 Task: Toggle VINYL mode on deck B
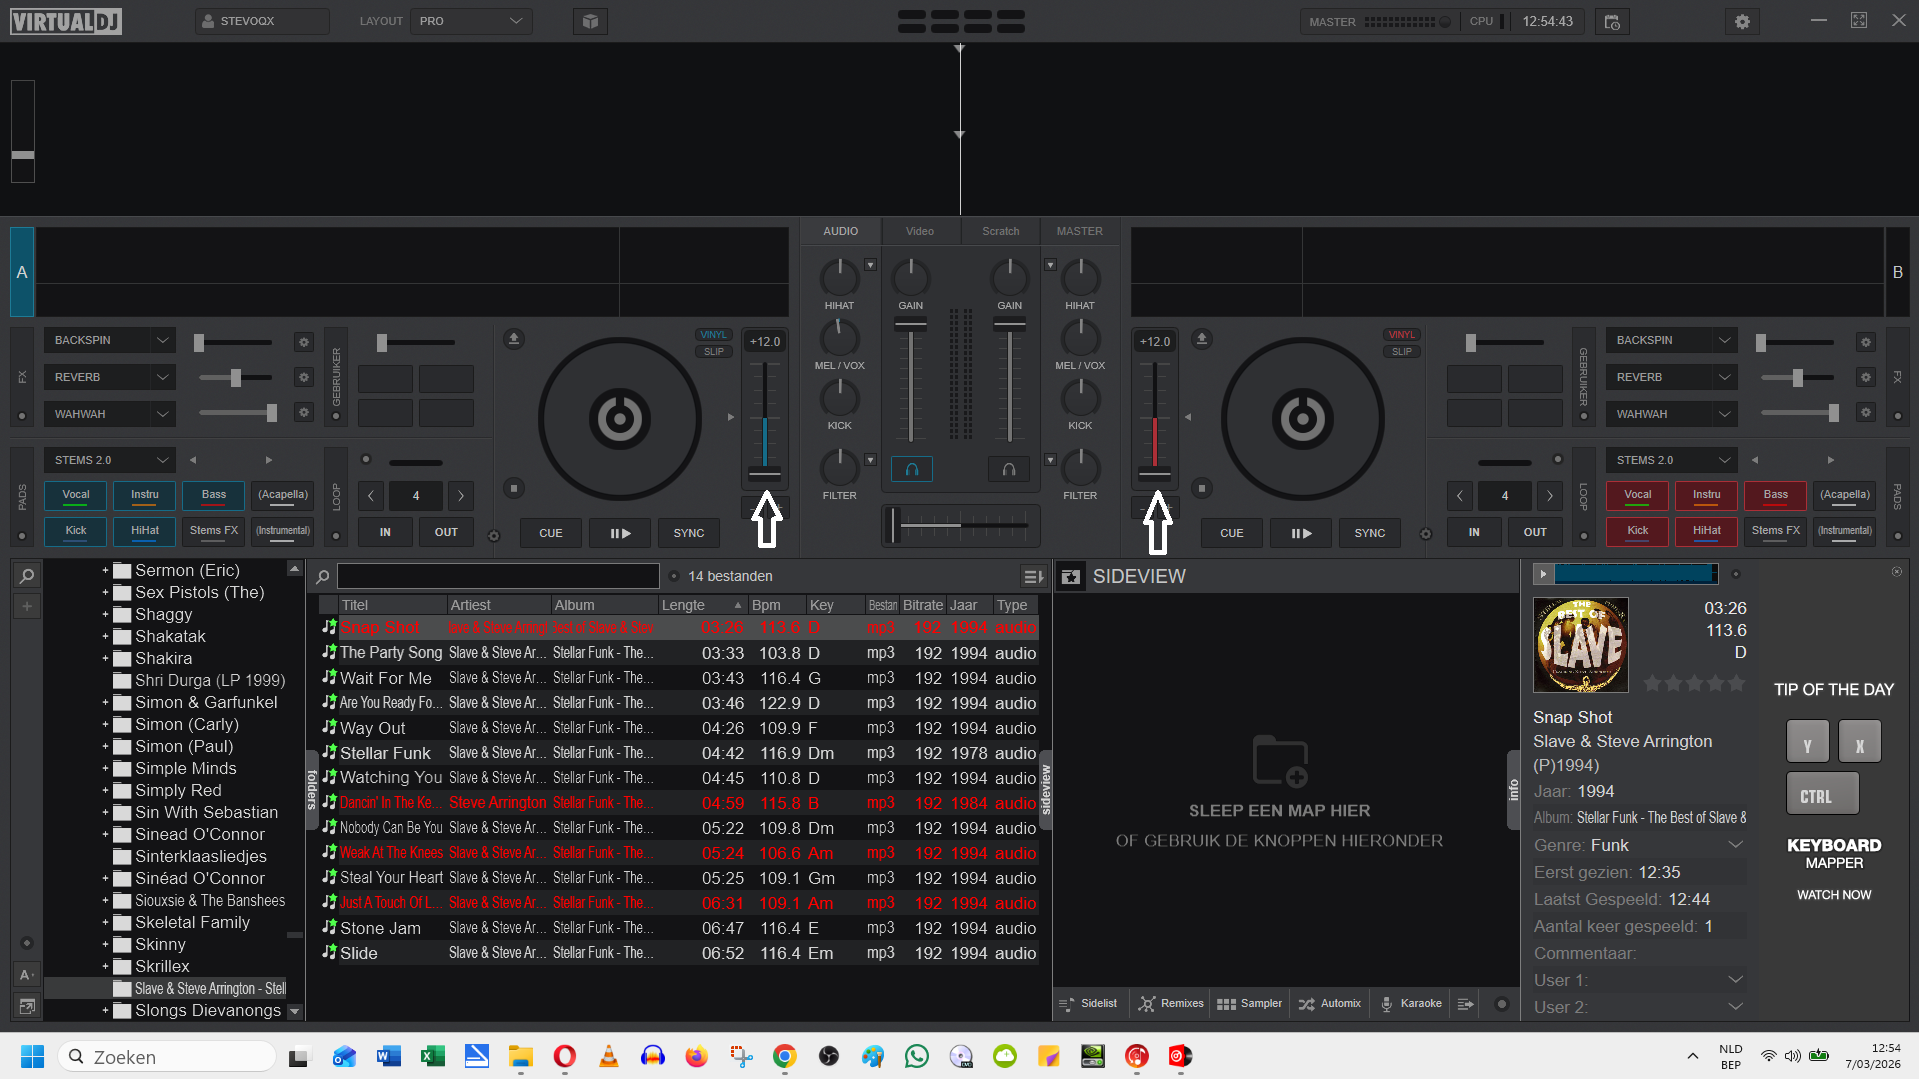click(1401, 335)
